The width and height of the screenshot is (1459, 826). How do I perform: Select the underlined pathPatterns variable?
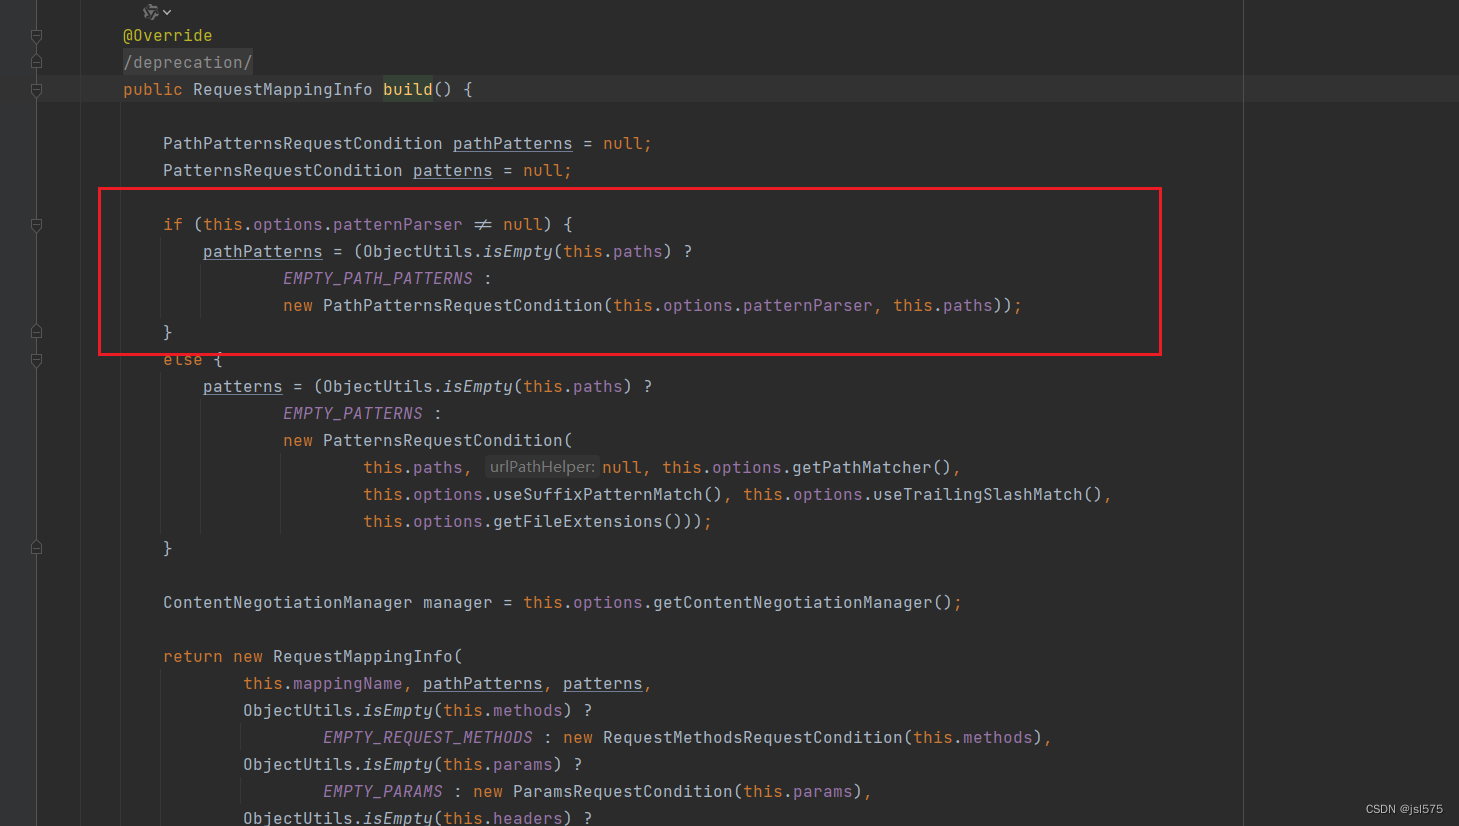coord(262,251)
